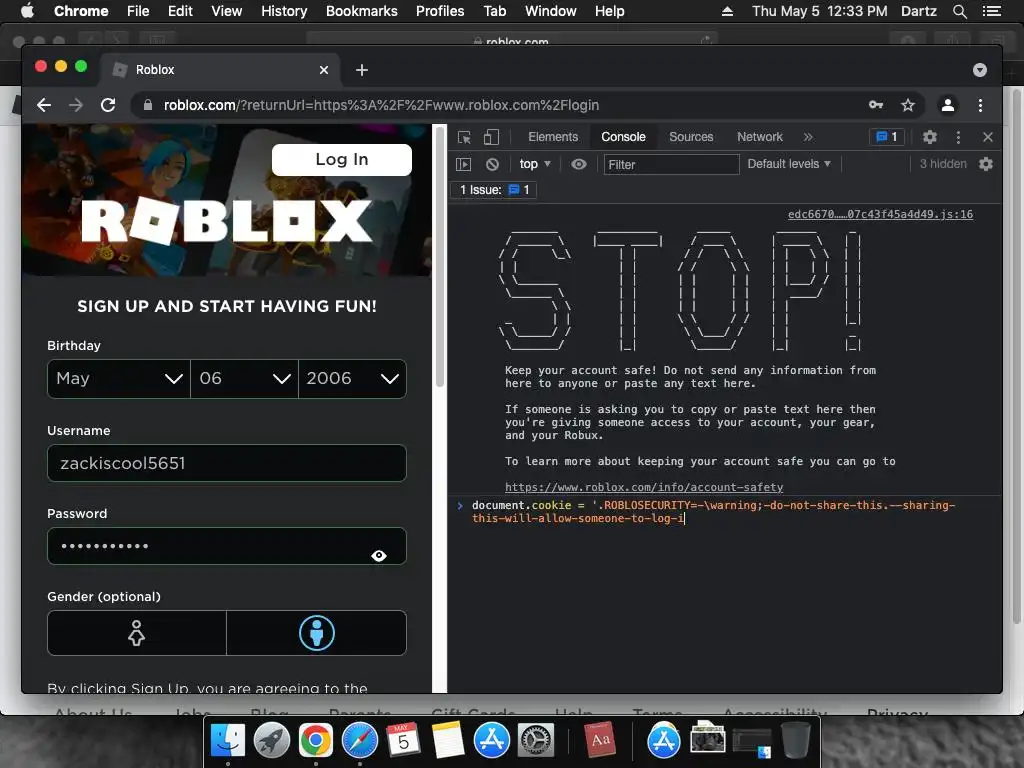Open the account-safety link in console
Viewport: 1024px width, 768px height.
coord(644,487)
